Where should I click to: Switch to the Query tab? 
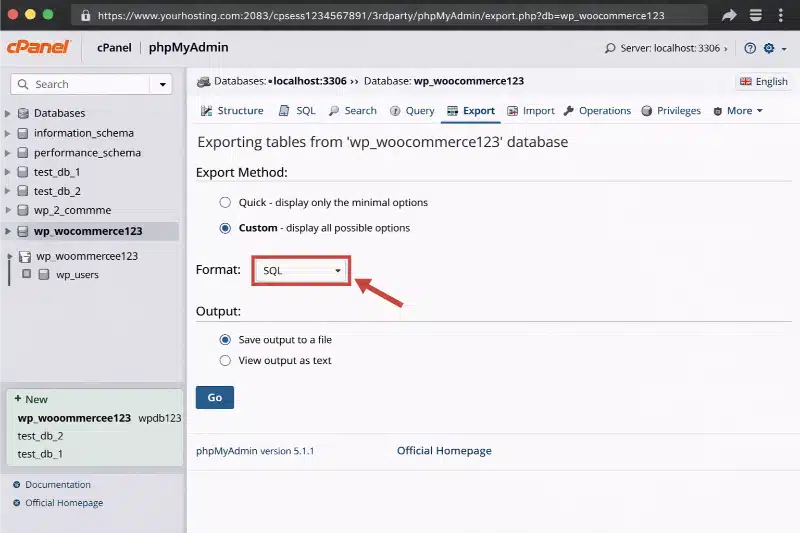coord(412,111)
